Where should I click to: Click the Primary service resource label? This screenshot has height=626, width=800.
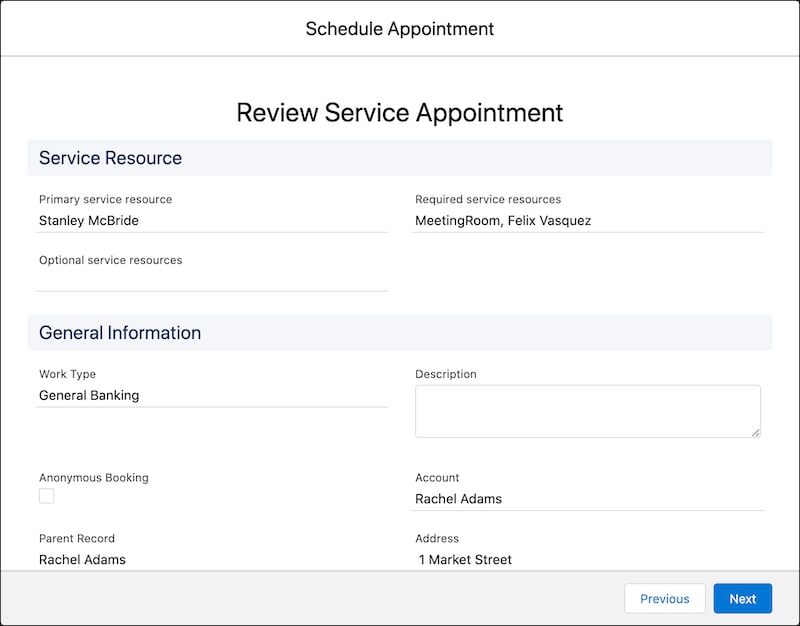[106, 199]
